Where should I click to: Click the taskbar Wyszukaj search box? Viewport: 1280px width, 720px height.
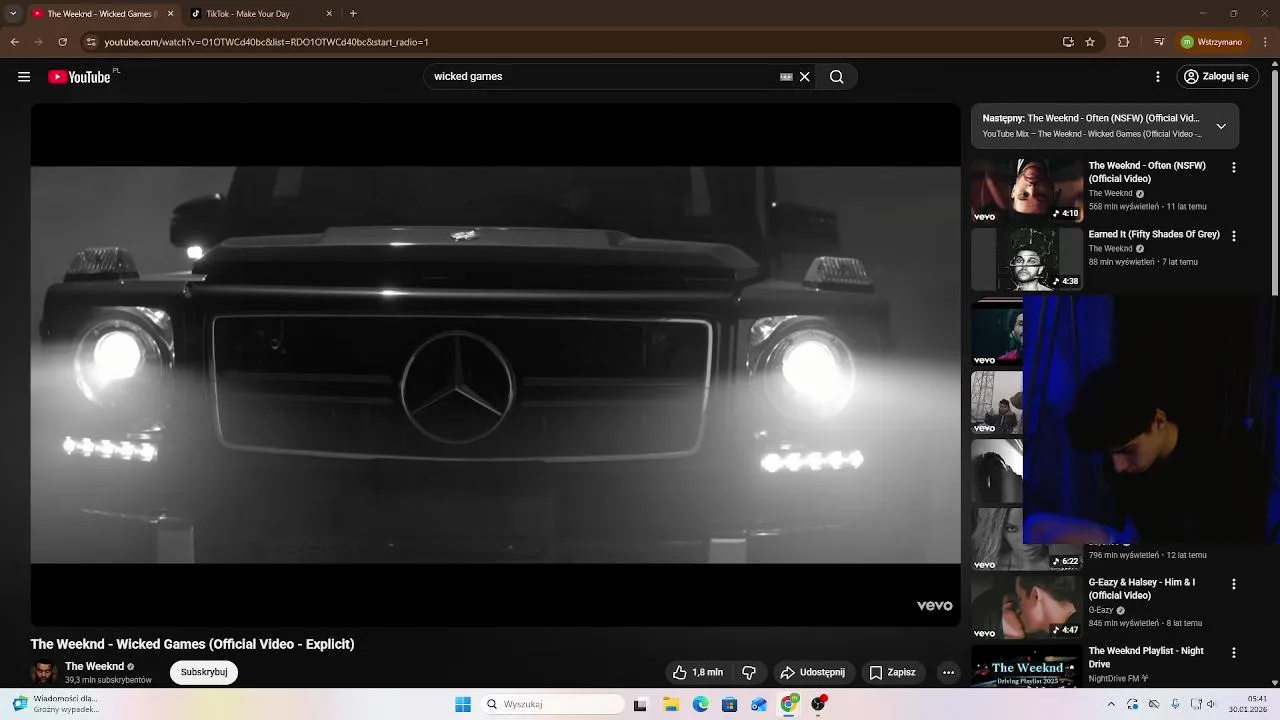tap(552, 705)
